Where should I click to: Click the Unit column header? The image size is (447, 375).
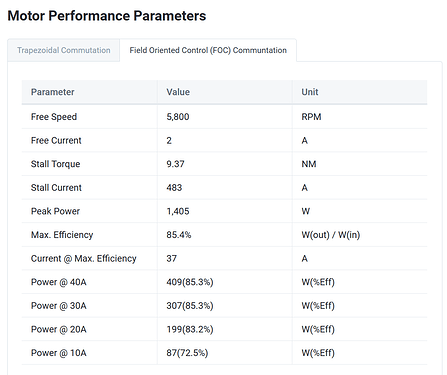pos(310,92)
